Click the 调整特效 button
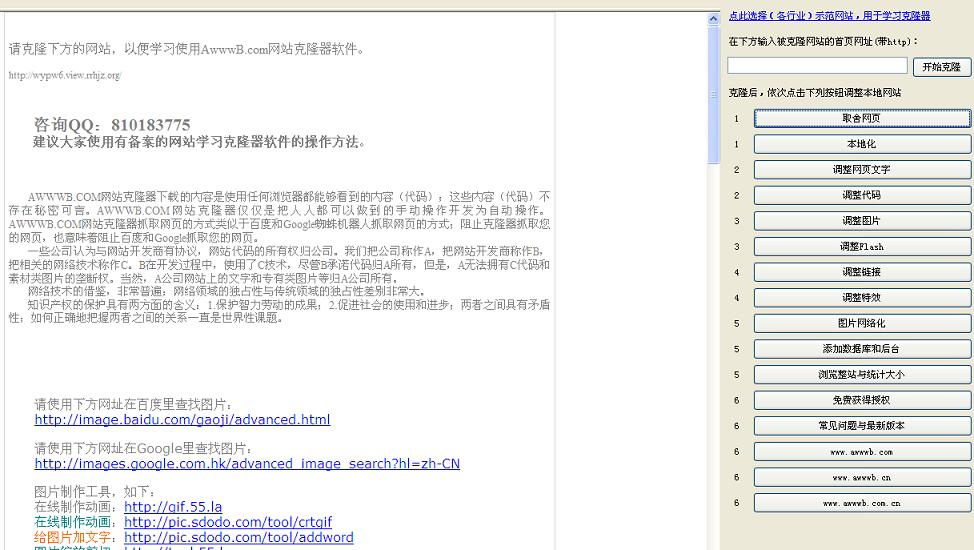 [x=861, y=298]
